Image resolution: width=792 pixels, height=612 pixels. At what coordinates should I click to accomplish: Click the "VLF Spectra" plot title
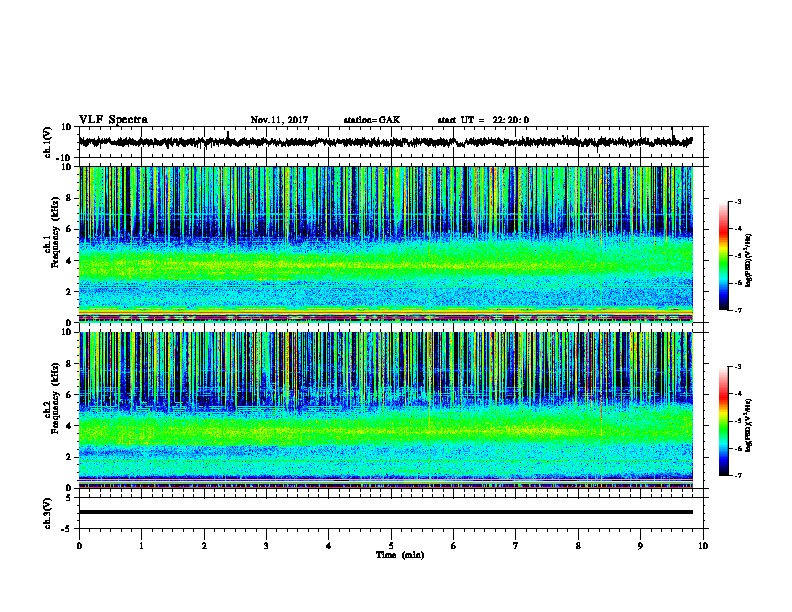point(113,119)
